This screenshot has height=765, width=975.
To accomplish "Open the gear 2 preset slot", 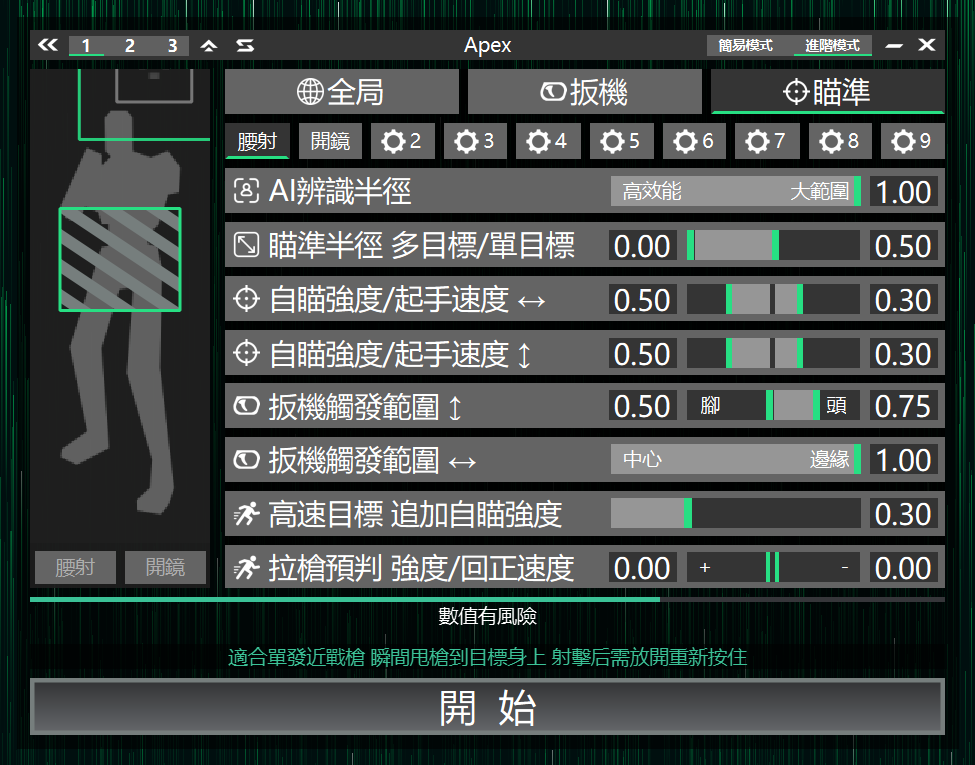I will (403, 142).
